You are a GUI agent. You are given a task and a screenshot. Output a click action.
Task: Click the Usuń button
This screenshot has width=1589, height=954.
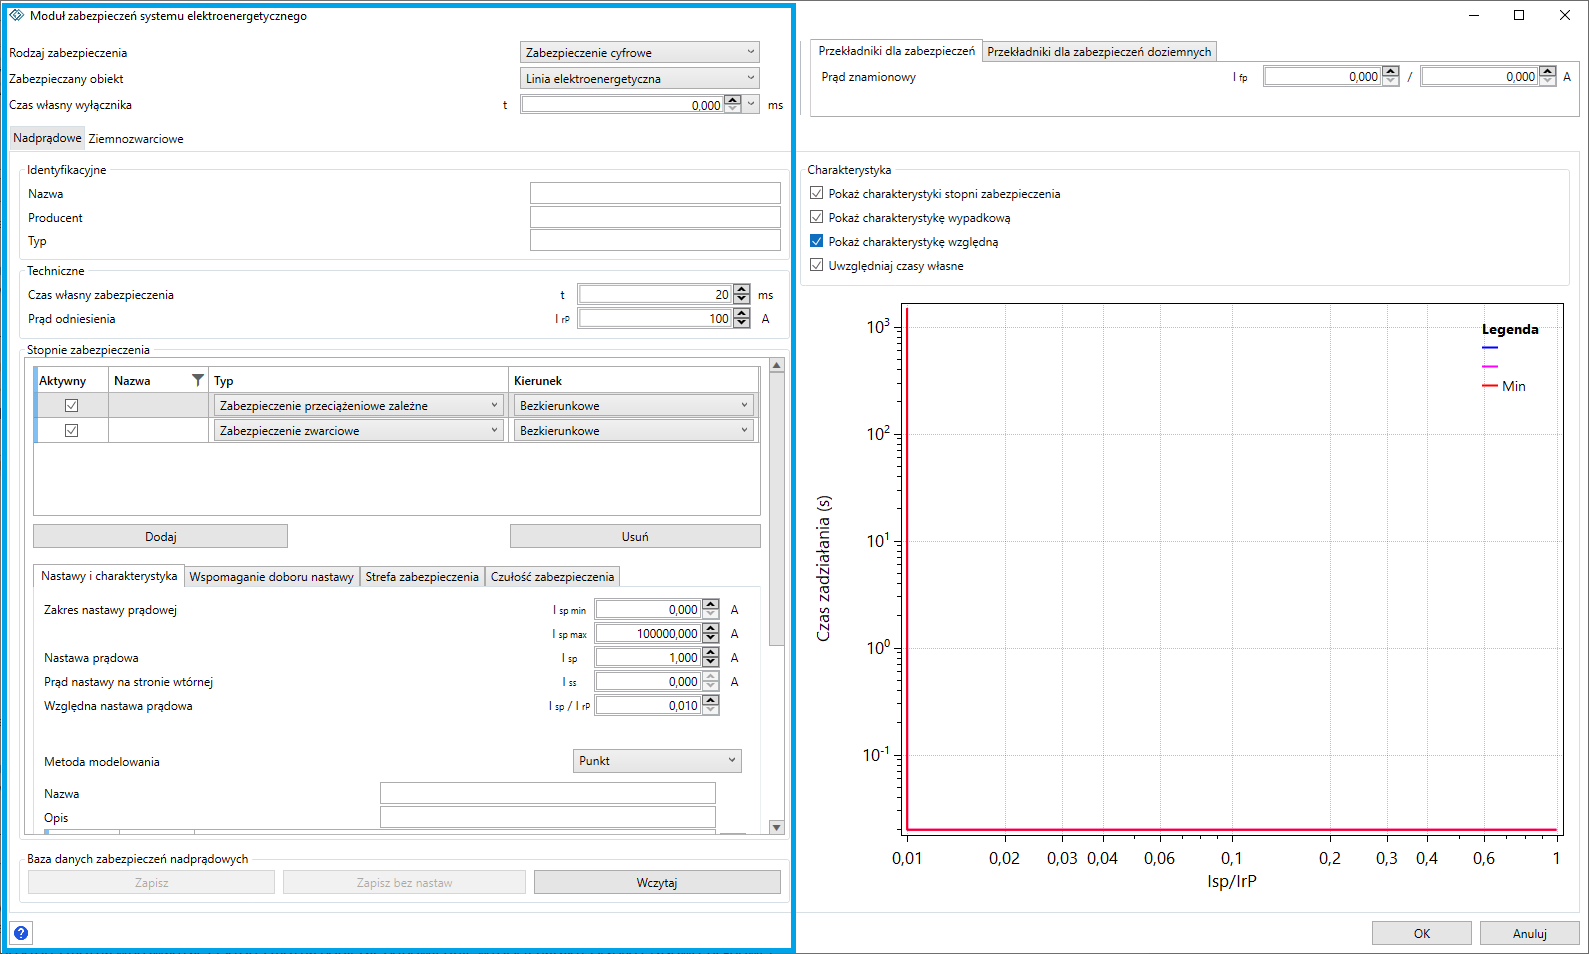[635, 536]
